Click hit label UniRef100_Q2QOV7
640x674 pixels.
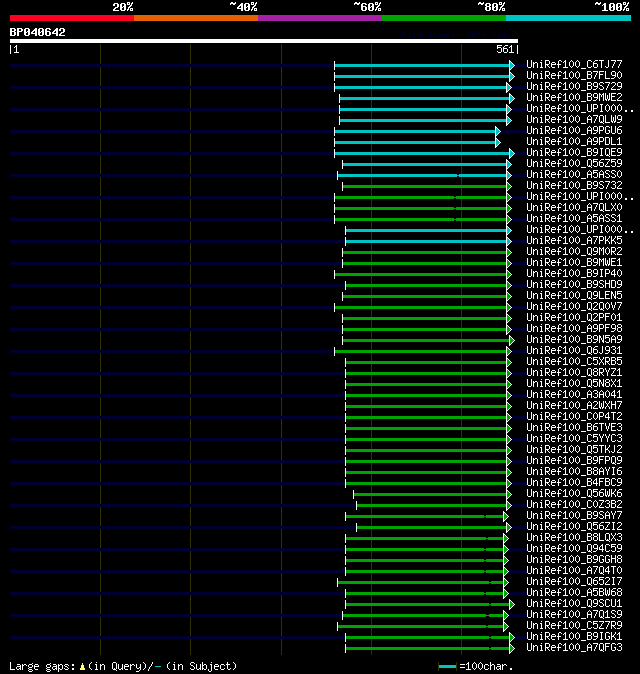click(x=574, y=306)
